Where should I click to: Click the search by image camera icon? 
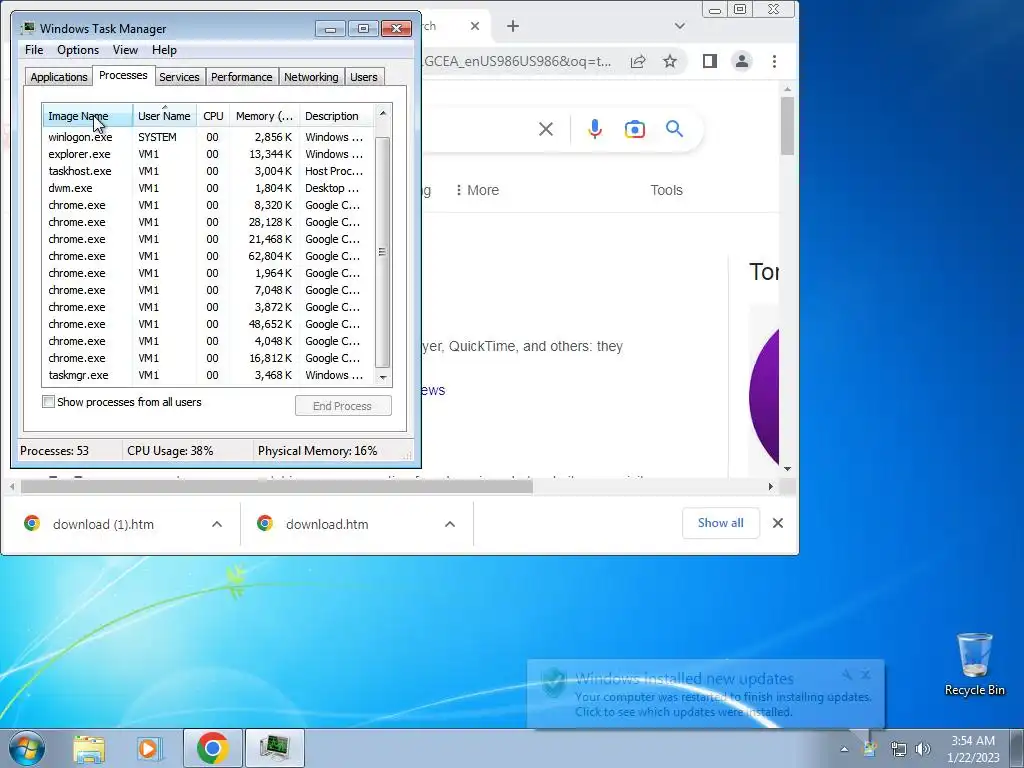tap(634, 129)
